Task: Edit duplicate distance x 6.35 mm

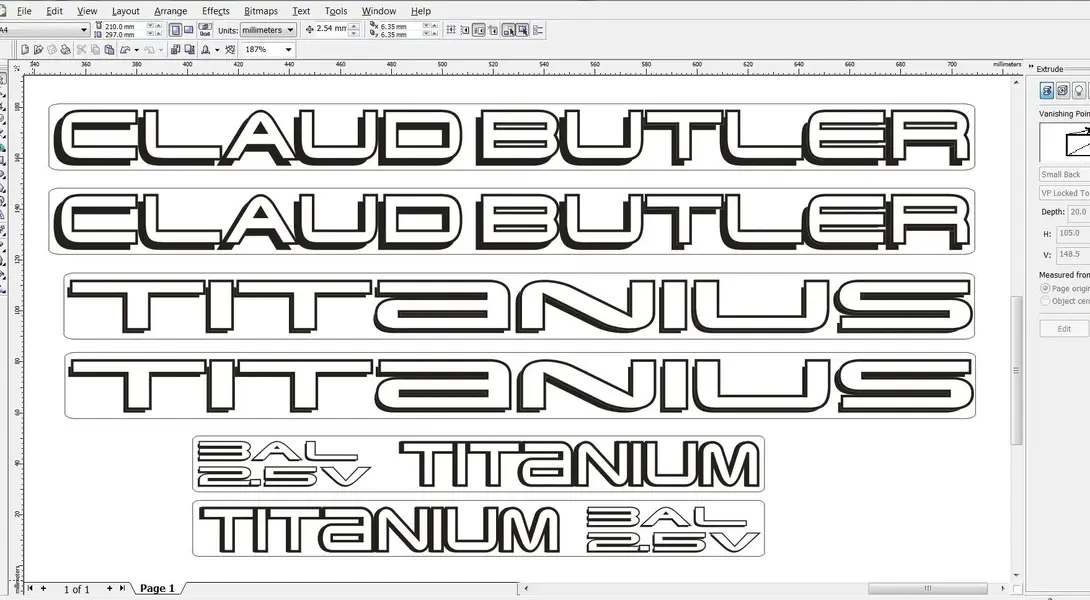Action: pos(400,26)
